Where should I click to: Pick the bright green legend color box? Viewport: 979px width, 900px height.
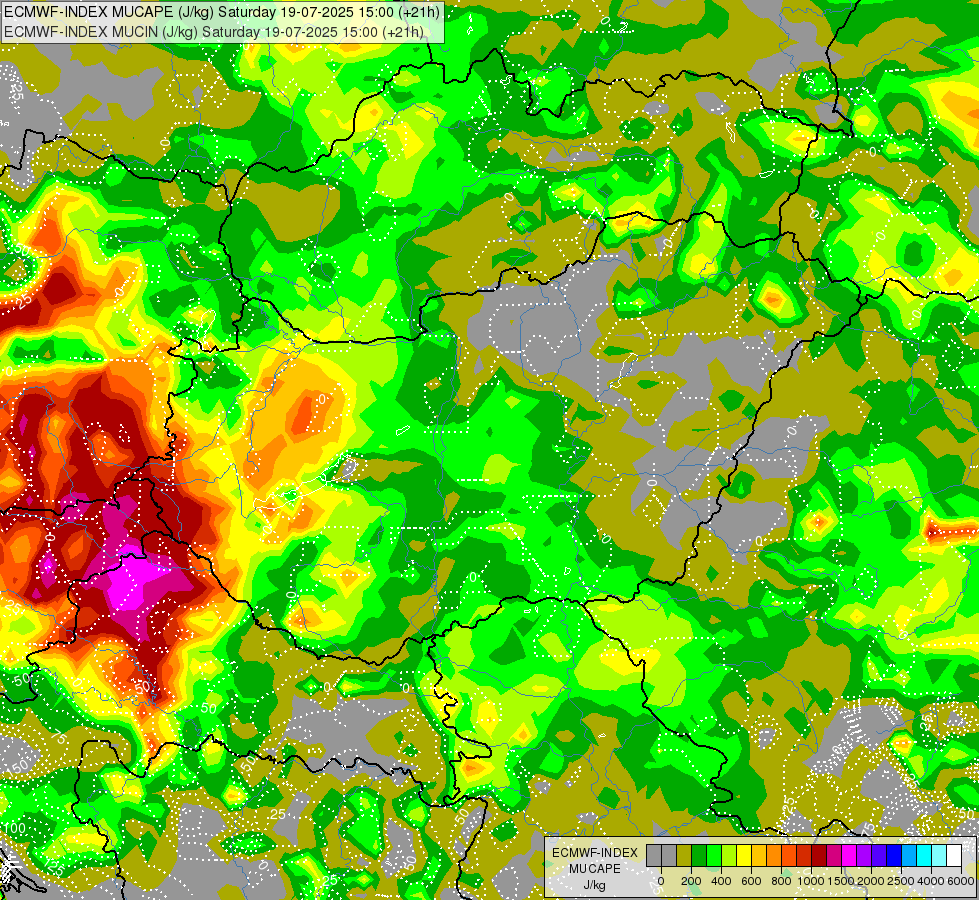point(714,856)
